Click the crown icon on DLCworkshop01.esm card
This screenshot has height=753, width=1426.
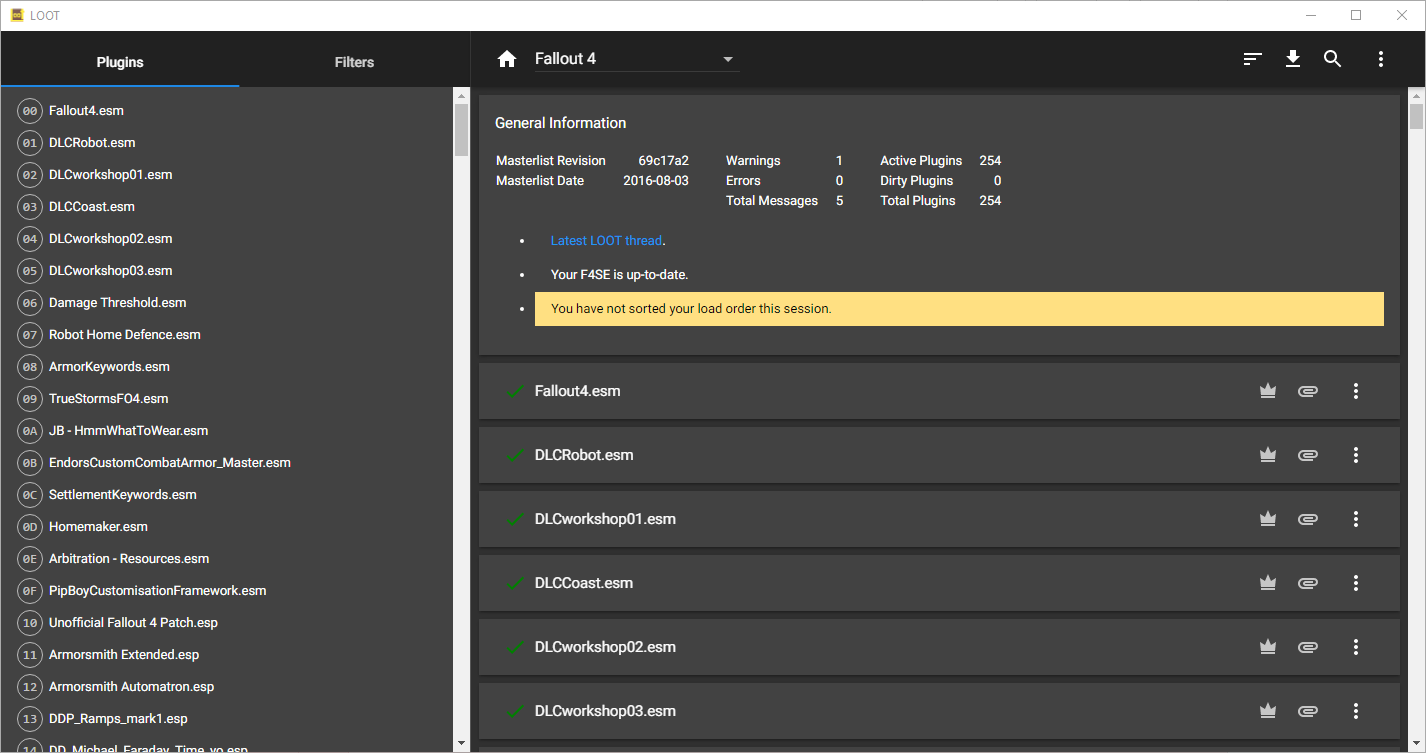click(x=1268, y=519)
